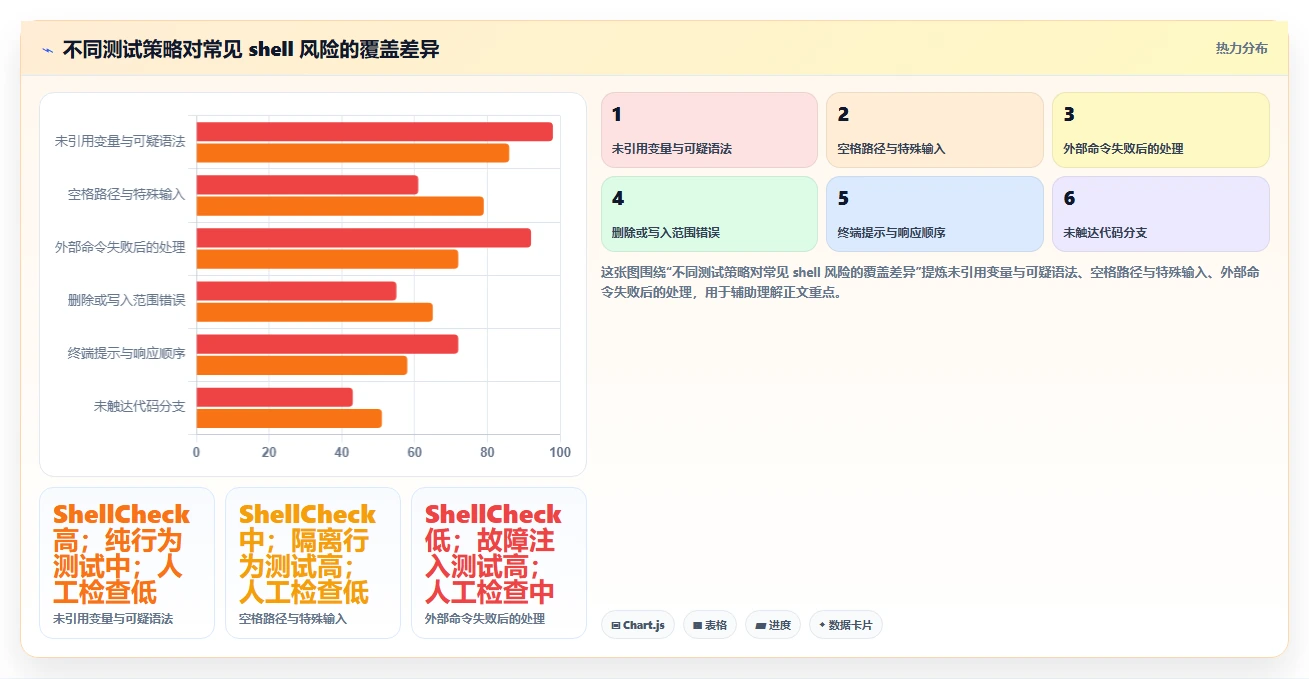Open card 6 未触达代码分支
1309x679 pixels.
tap(1161, 214)
